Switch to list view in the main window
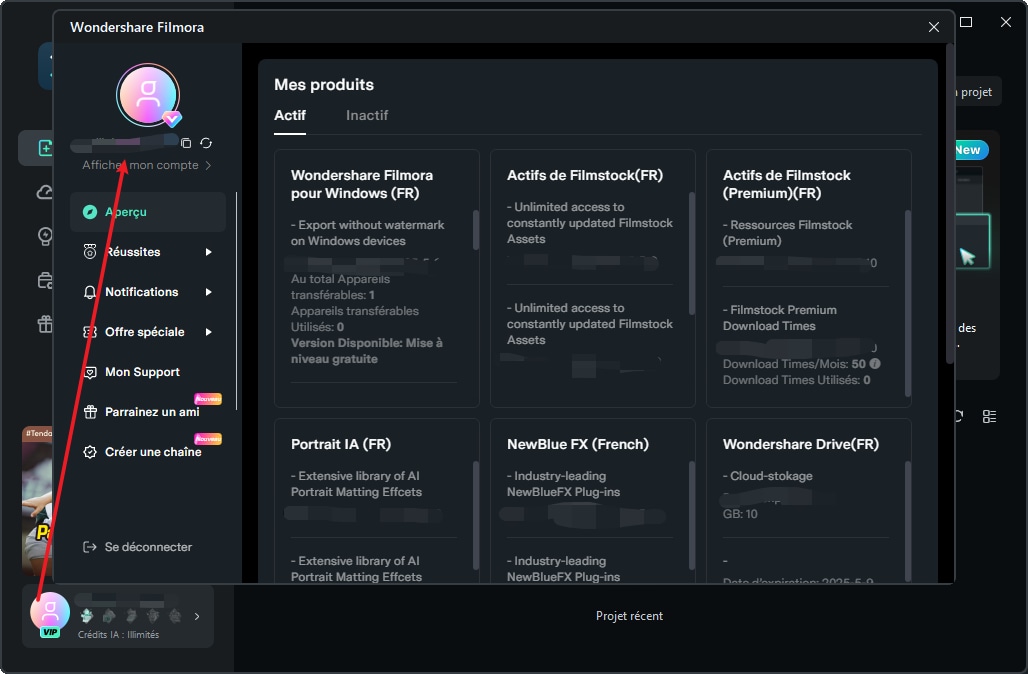1028x674 pixels. click(x=989, y=416)
